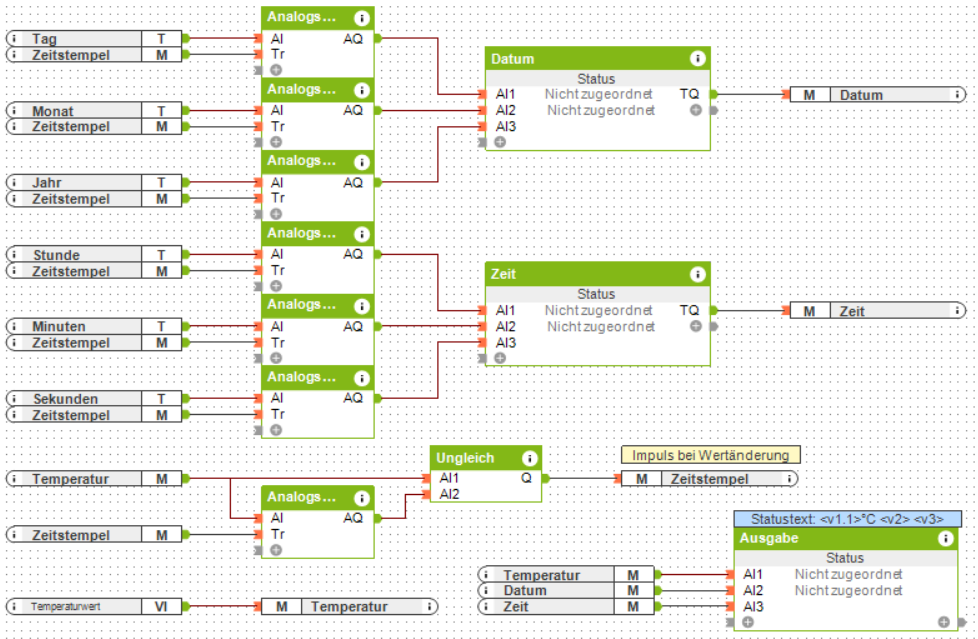Click AI1 input pin of Datum block
Screen dimensions: 978x639
482,94
